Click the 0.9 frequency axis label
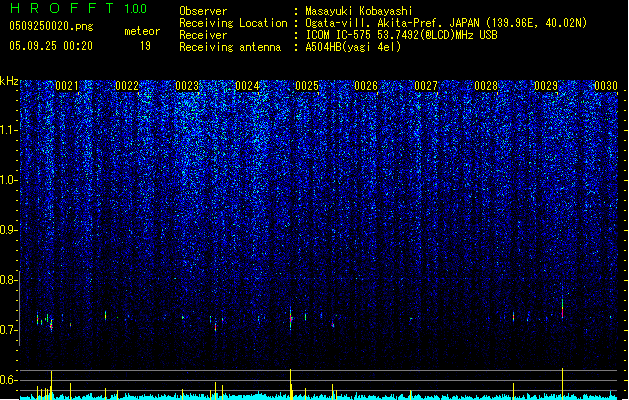Screen dimensions: 629x400 tap(9, 230)
